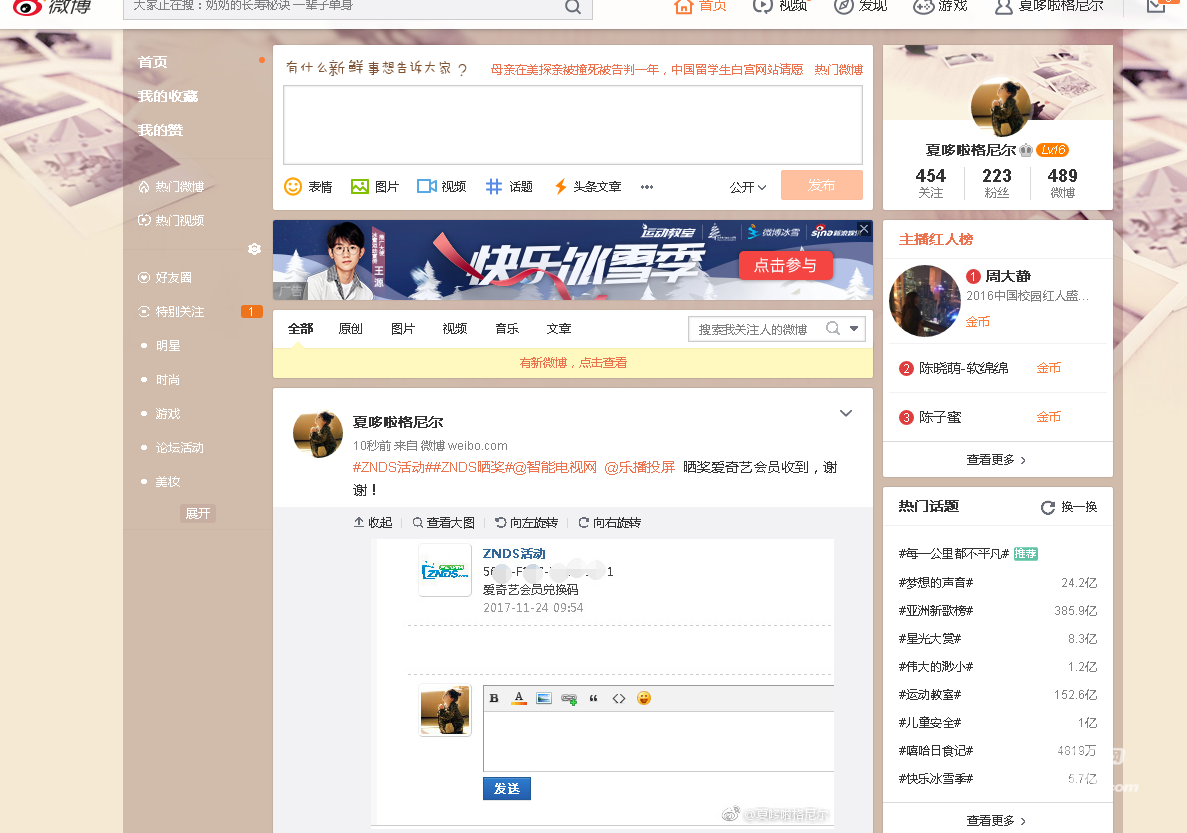Open 热门视频 in sidebar
Screen dimensions: 1187x833
point(171,220)
